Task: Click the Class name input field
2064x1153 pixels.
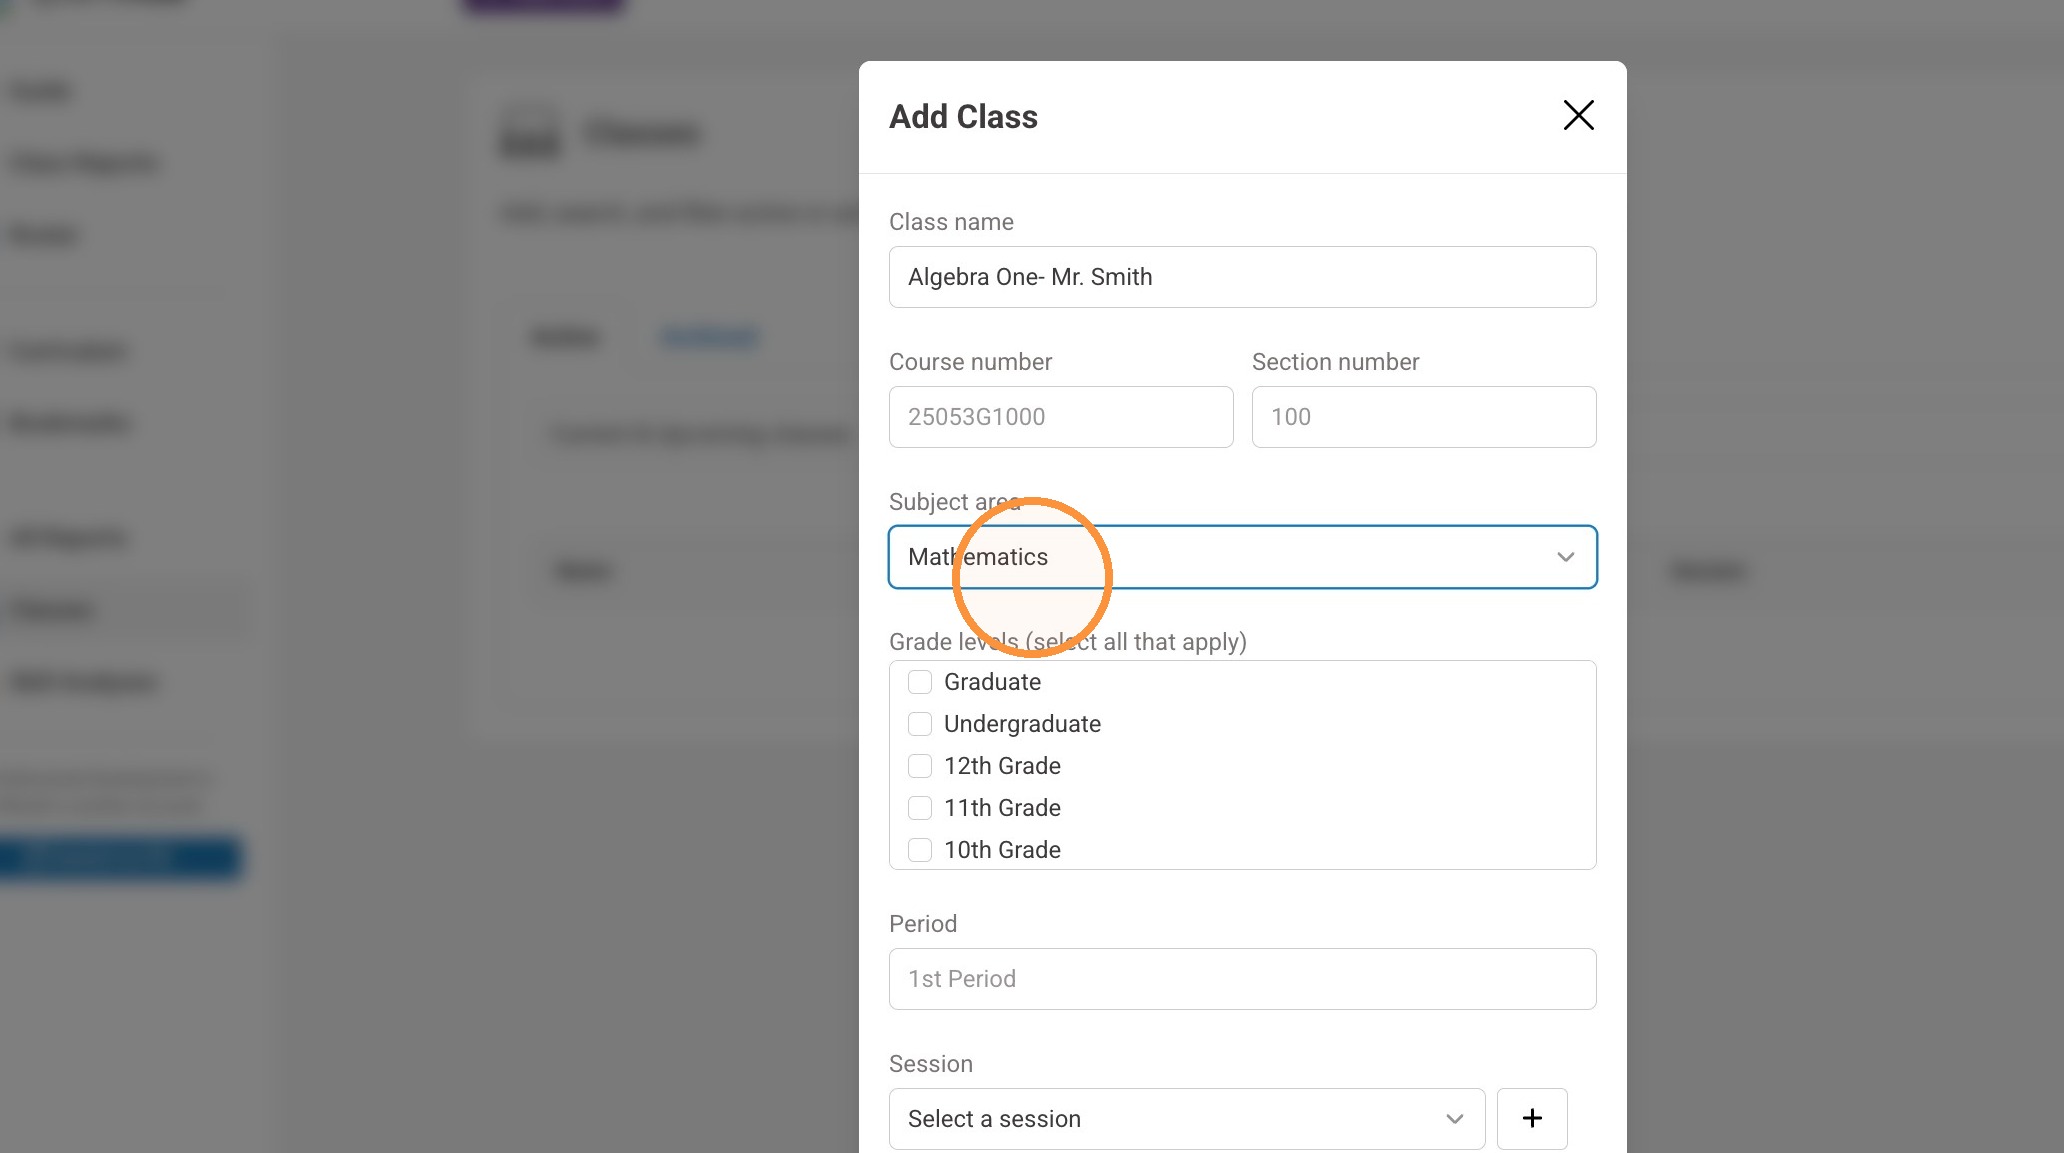Action: click(1242, 277)
